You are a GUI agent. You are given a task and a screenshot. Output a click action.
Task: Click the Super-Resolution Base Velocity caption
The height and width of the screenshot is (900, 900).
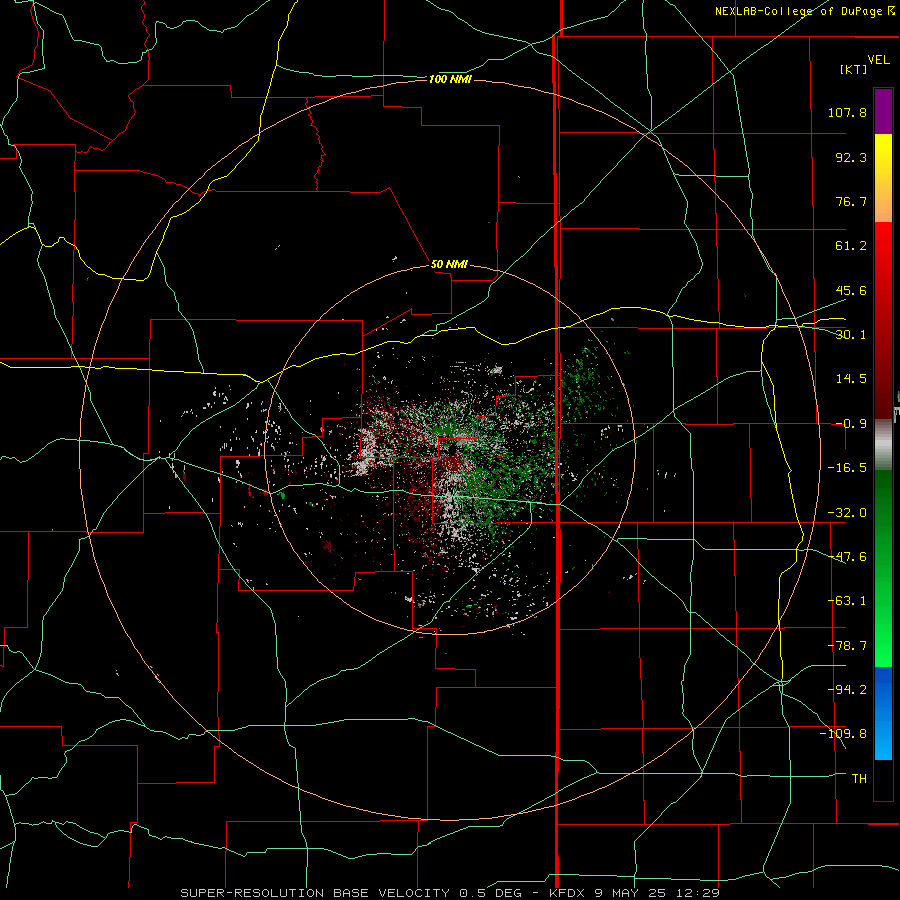(x=450, y=893)
